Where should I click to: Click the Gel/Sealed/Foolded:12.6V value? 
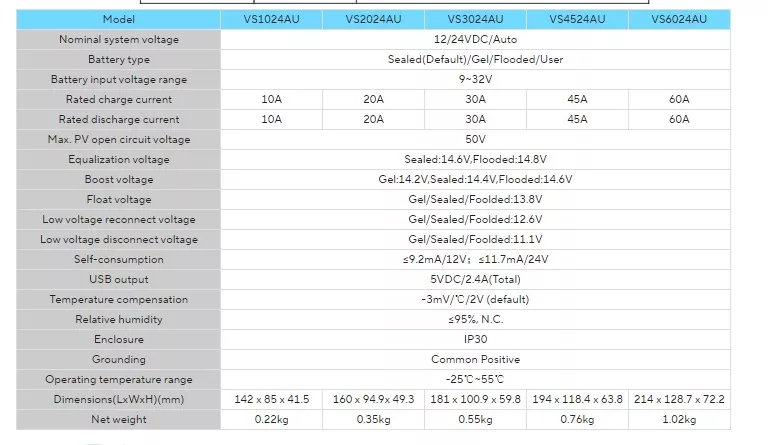(x=475, y=220)
